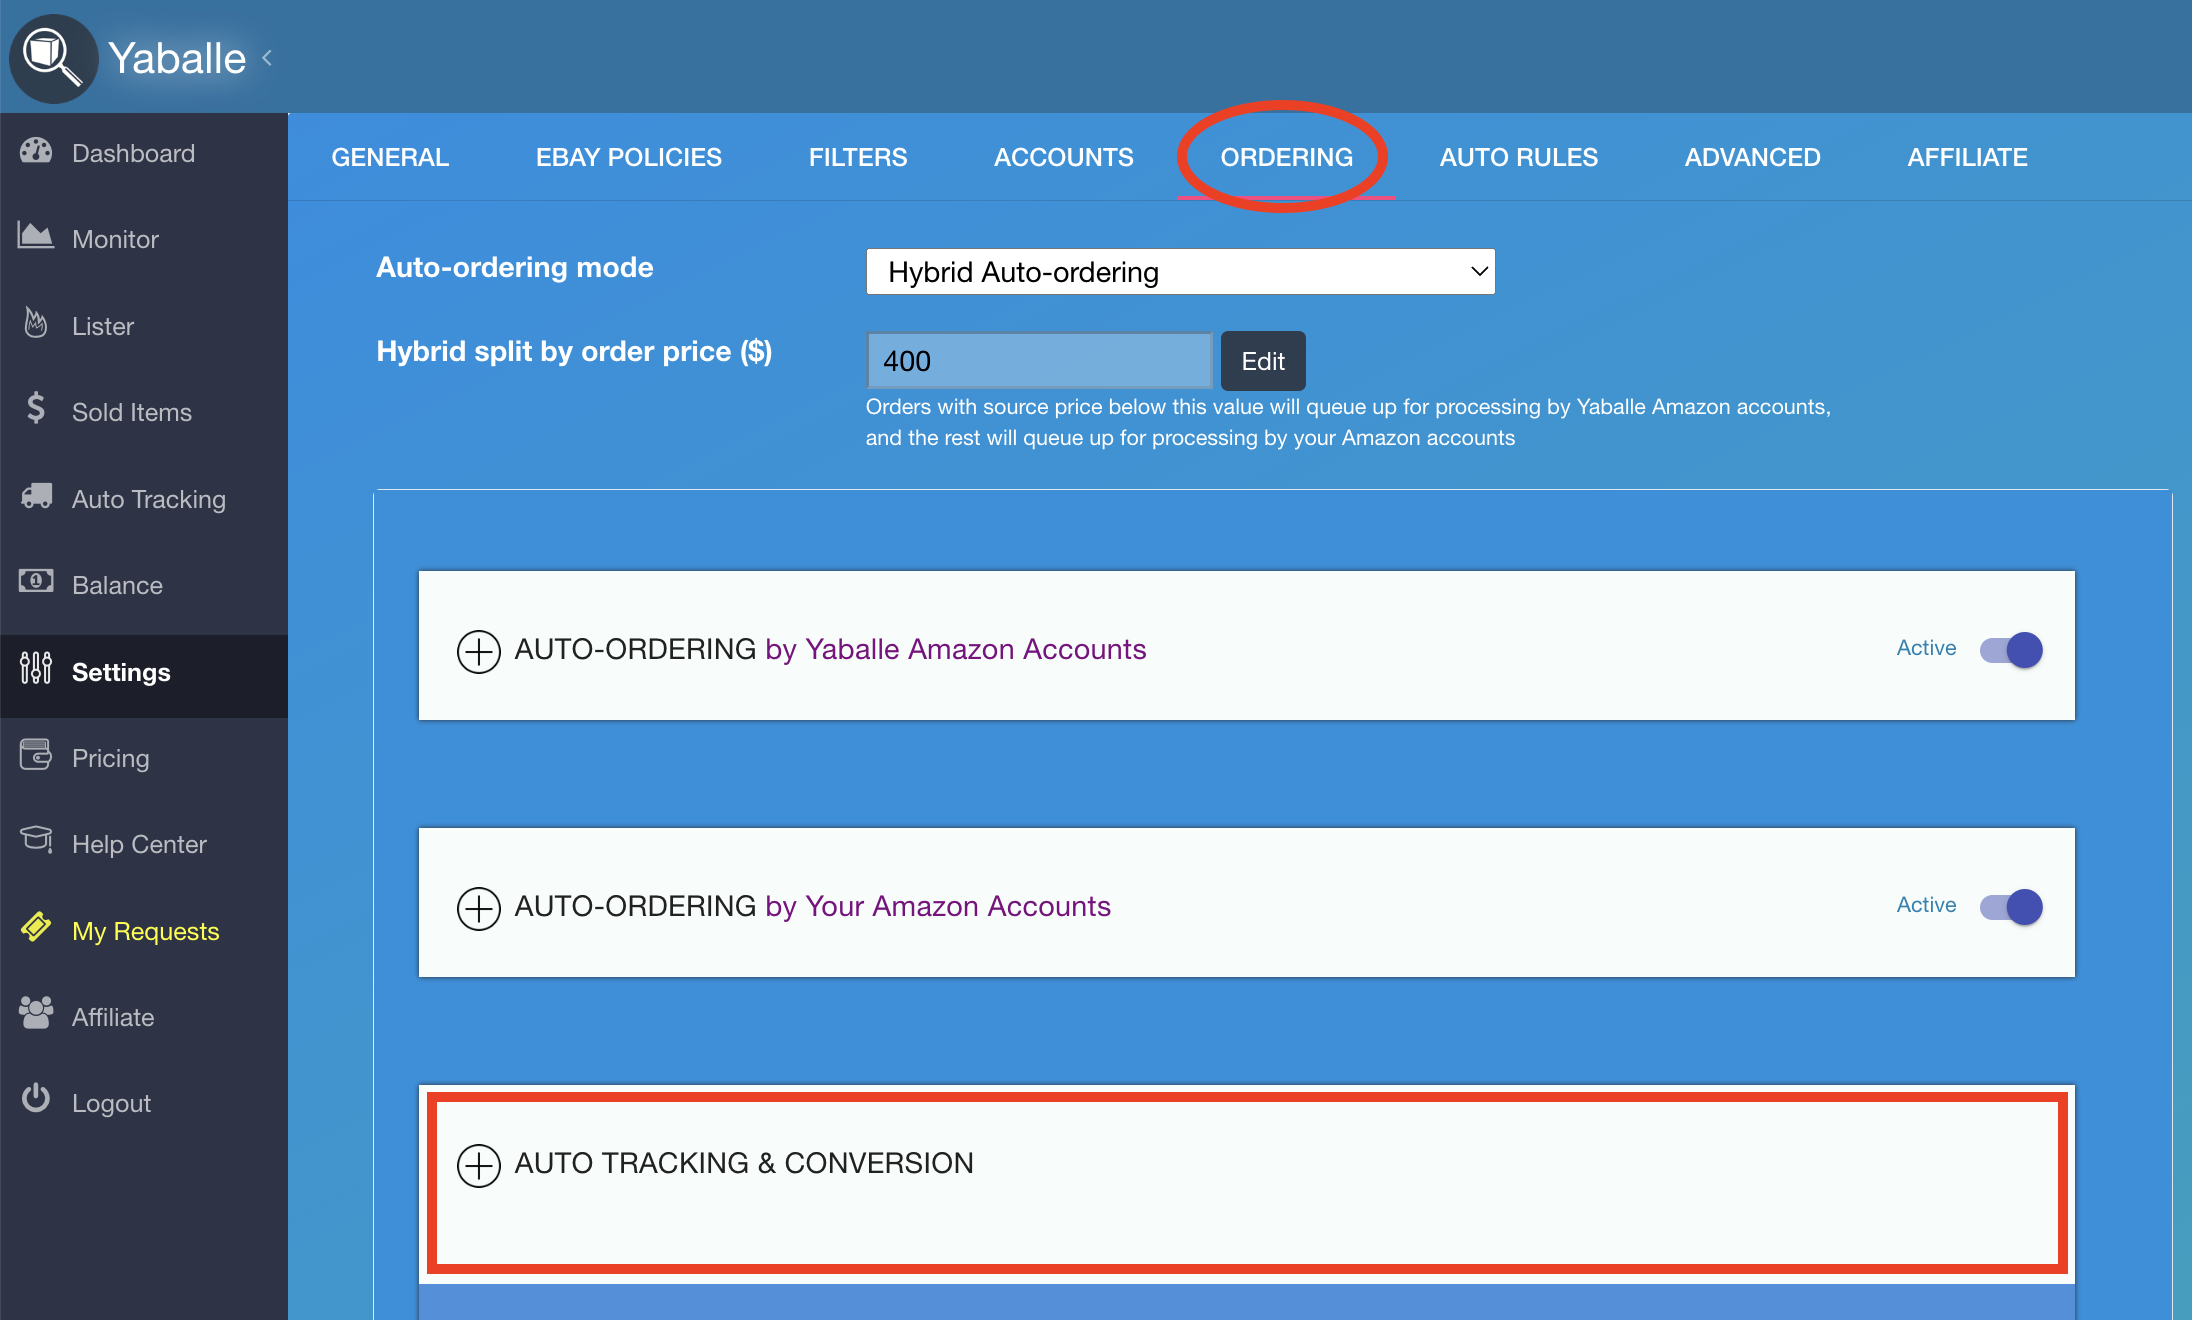Switch to the GENERAL tab

point(390,157)
